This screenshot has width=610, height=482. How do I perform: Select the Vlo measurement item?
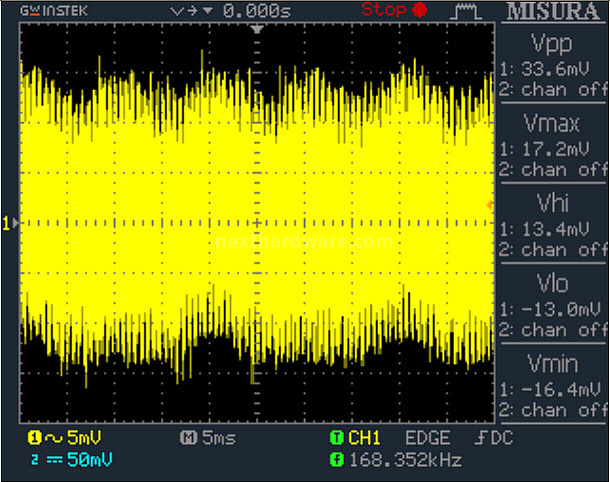552,284
